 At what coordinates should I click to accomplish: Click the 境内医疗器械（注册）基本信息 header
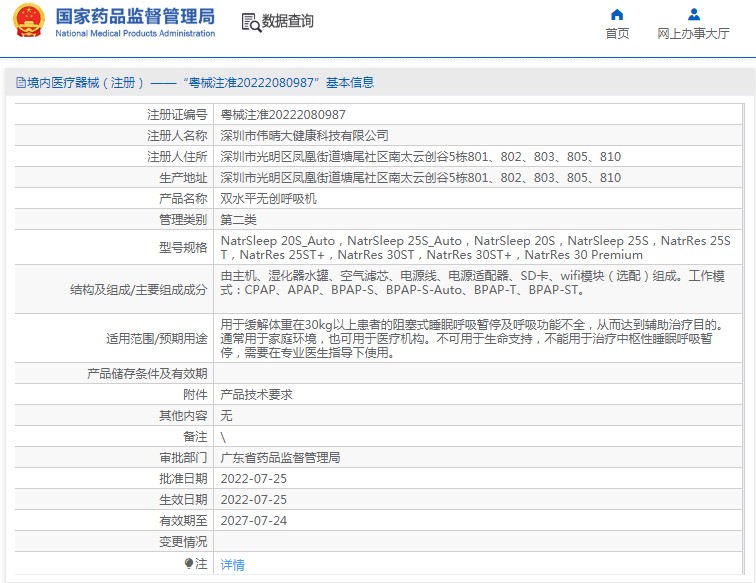point(195,82)
